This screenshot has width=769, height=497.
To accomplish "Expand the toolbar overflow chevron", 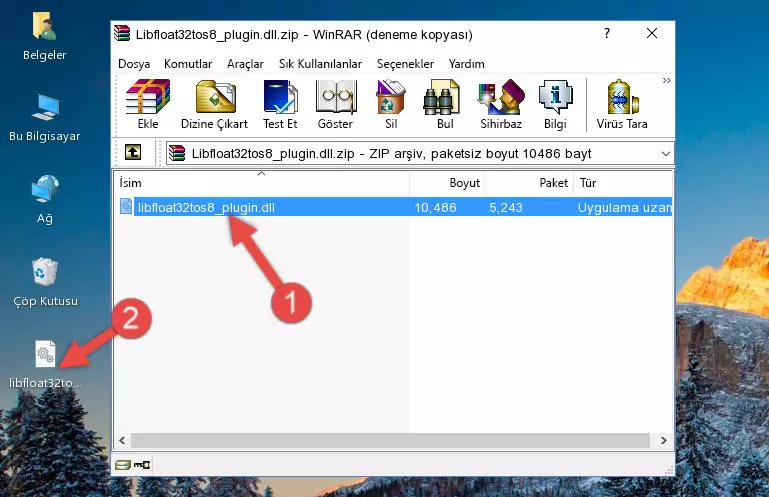I will coord(666,80).
